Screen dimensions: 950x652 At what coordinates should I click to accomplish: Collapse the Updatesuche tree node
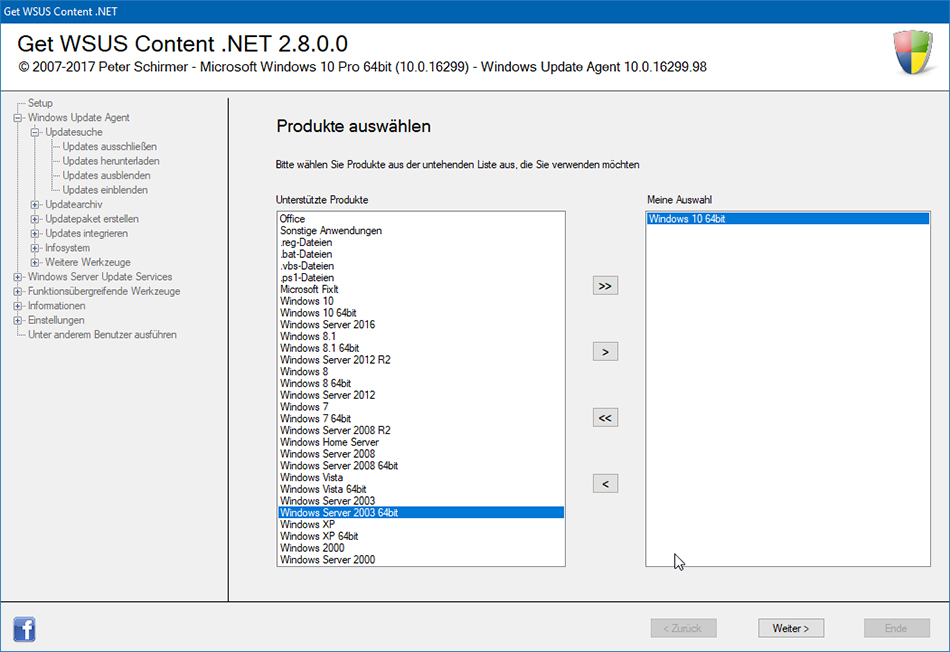click(x=35, y=132)
